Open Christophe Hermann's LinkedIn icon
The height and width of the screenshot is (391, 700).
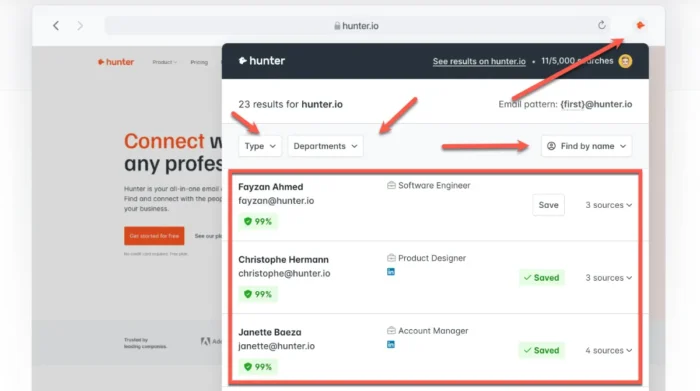[391, 271]
